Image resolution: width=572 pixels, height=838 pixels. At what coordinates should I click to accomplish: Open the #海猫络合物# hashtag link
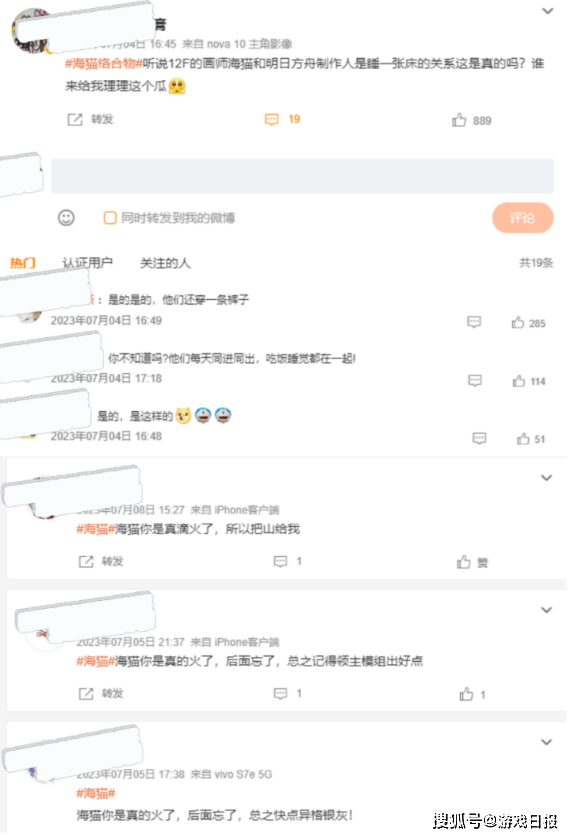104,64
